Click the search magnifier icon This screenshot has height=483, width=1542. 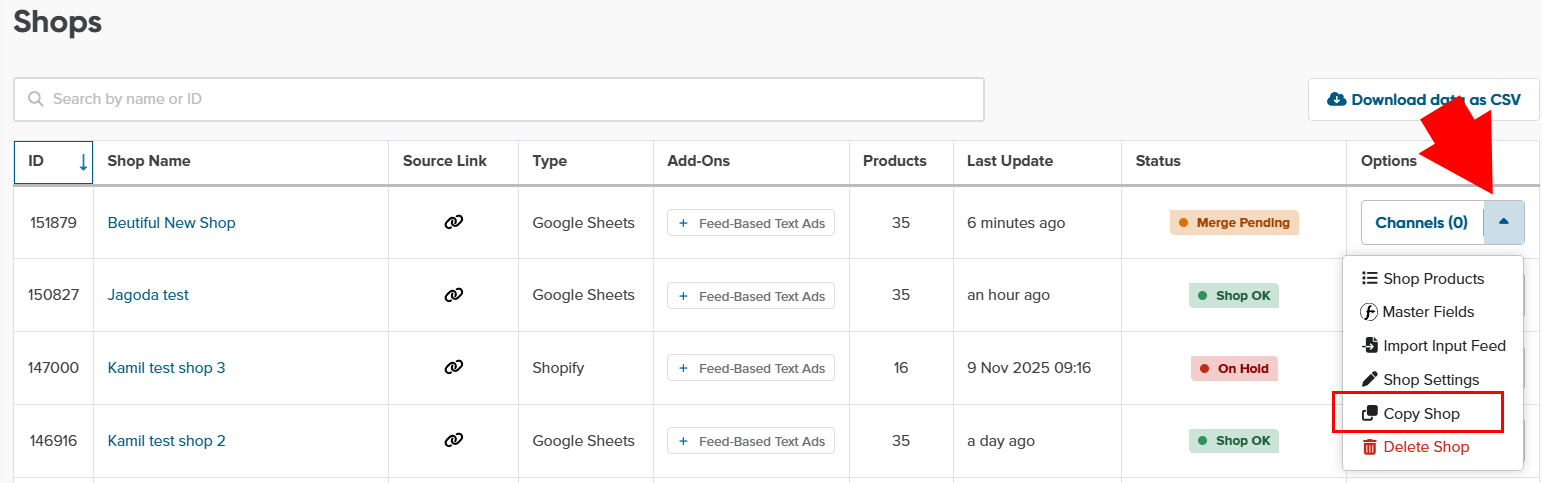[36, 99]
